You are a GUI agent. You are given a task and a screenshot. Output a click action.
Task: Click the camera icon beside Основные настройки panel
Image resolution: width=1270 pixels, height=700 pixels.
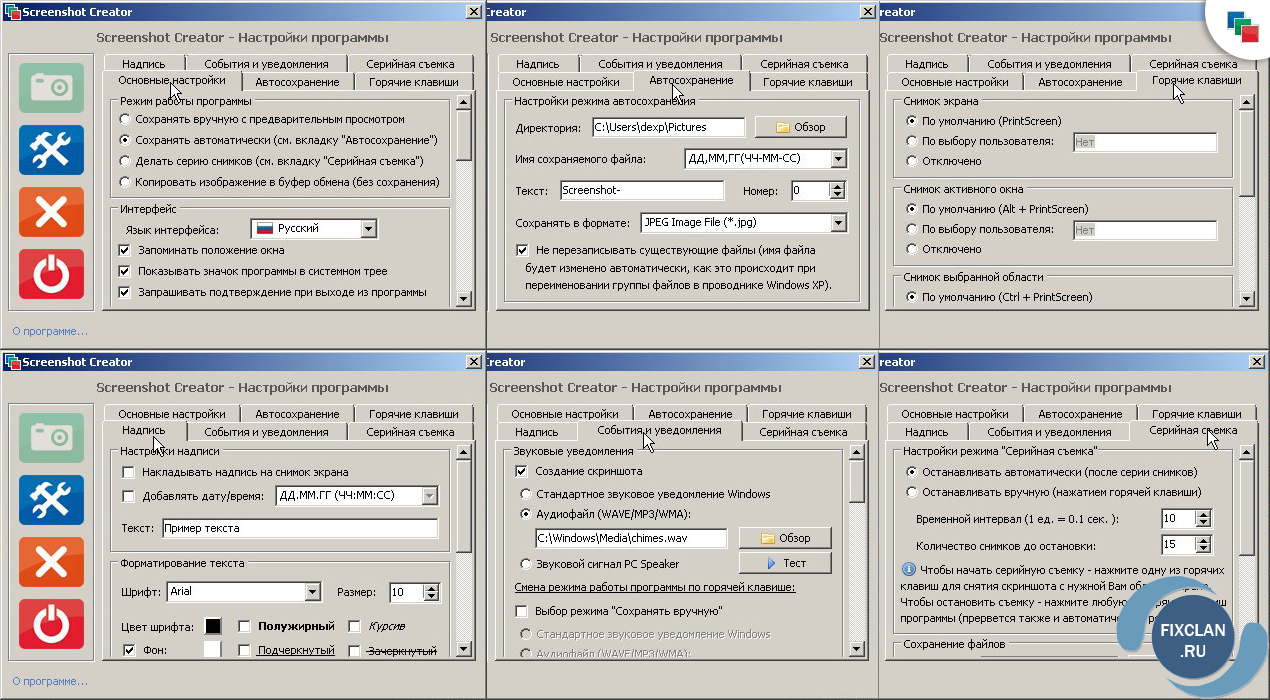coord(51,87)
